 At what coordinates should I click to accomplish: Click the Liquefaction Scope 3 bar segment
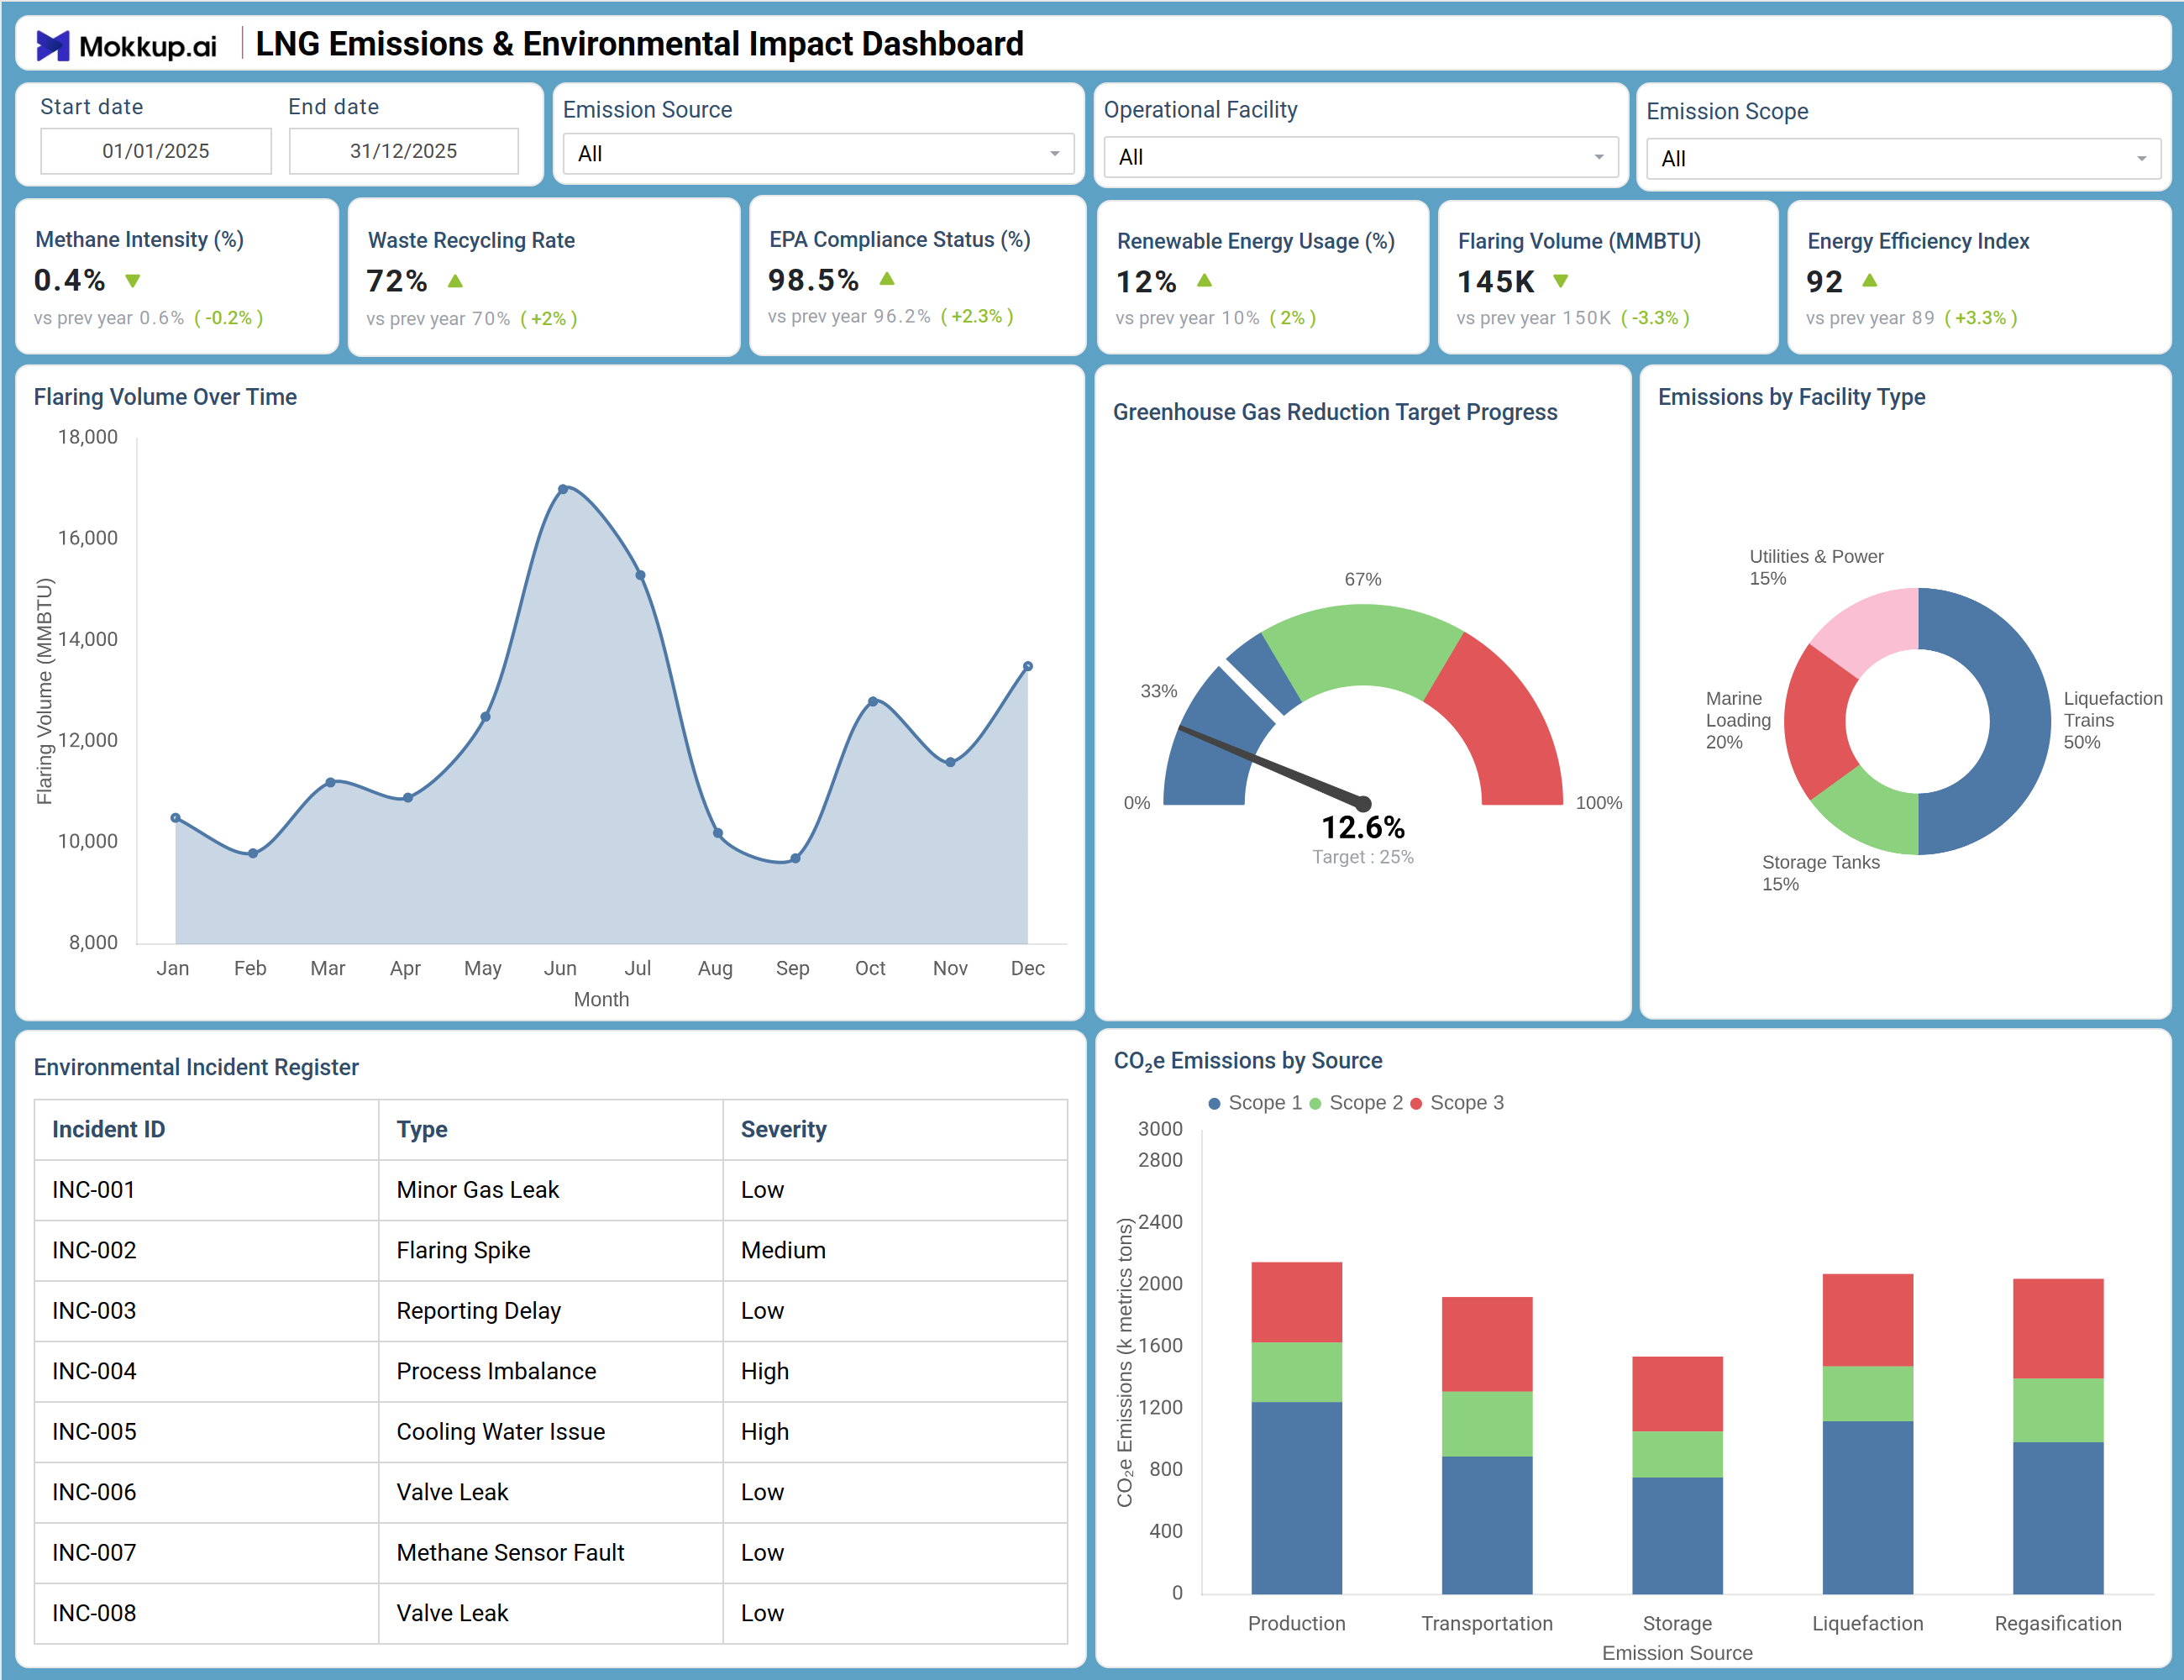pos(1868,1320)
